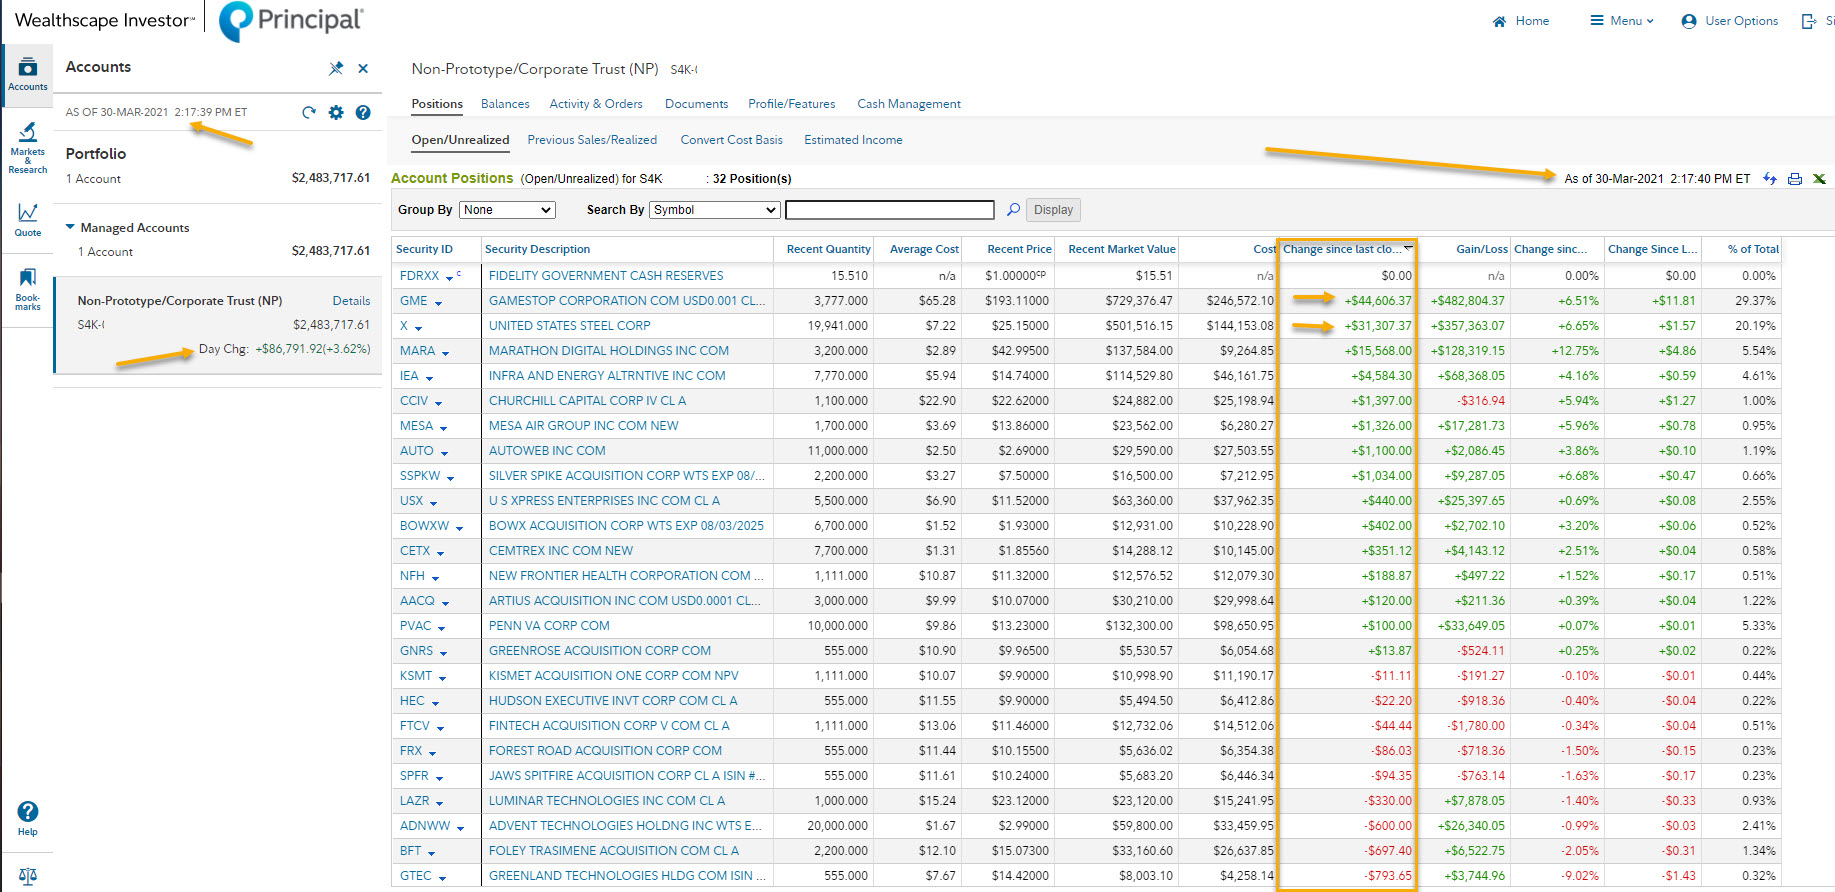The height and width of the screenshot is (892, 1835).
Task: Switch to the Positions tab
Action: [x=437, y=104]
